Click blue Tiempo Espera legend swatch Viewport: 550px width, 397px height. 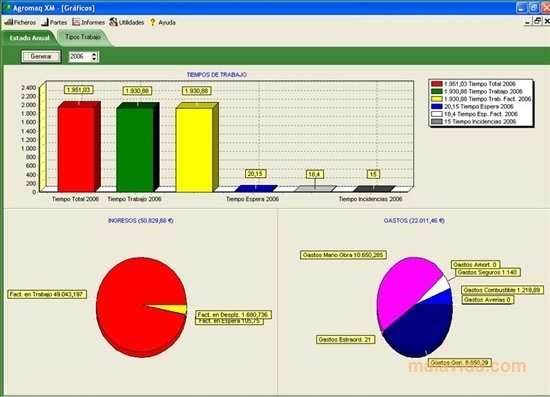point(437,106)
